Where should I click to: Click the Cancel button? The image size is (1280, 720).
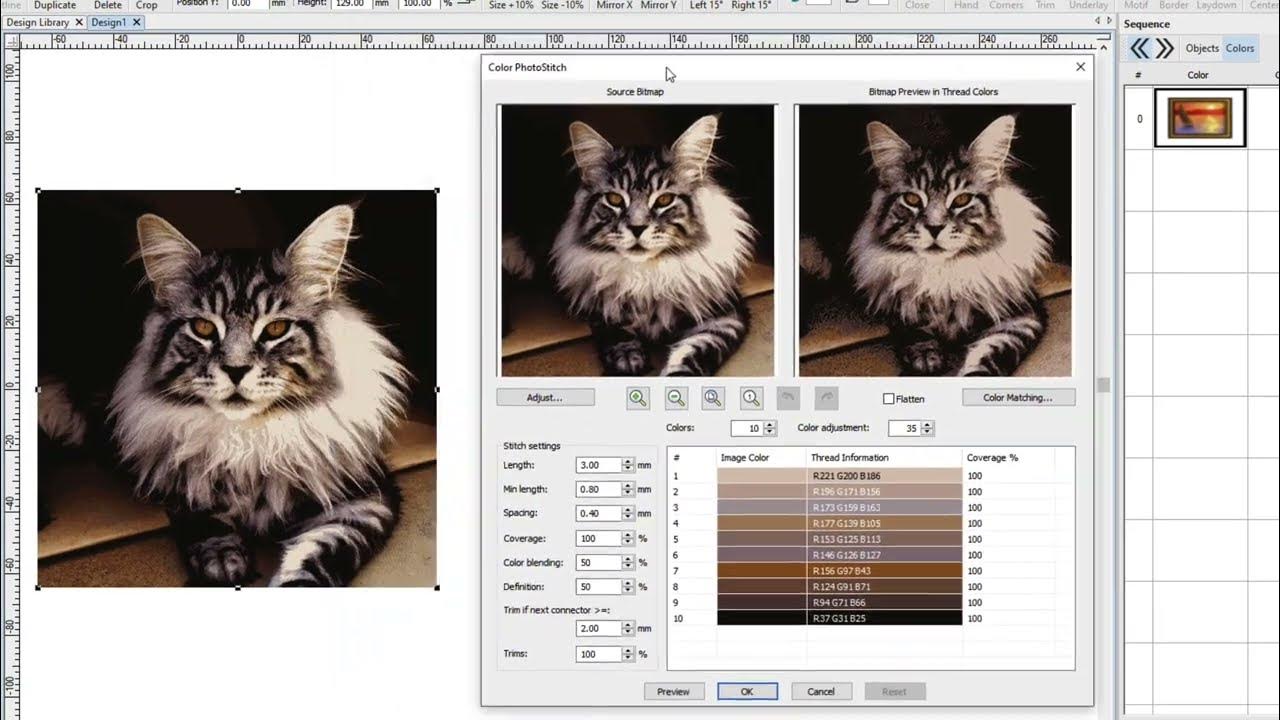pos(821,691)
